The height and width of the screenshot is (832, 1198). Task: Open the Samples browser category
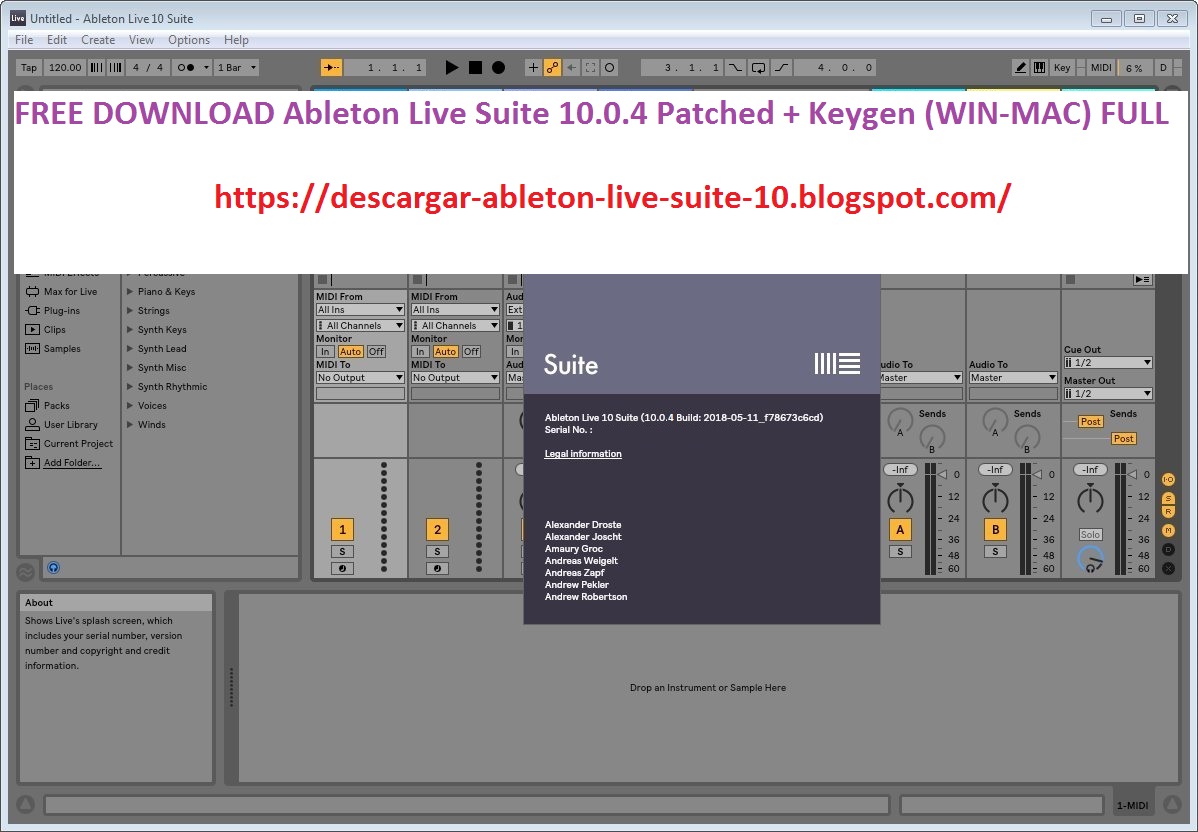tap(53, 348)
